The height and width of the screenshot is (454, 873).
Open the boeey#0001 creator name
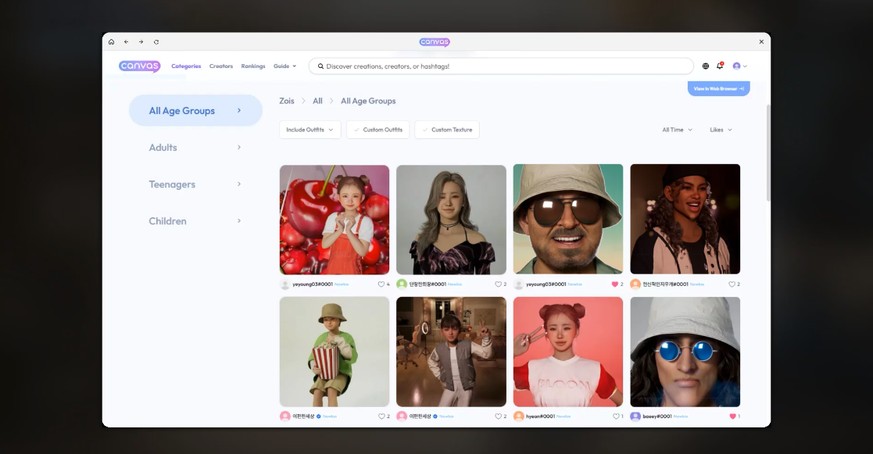(x=658, y=416)
